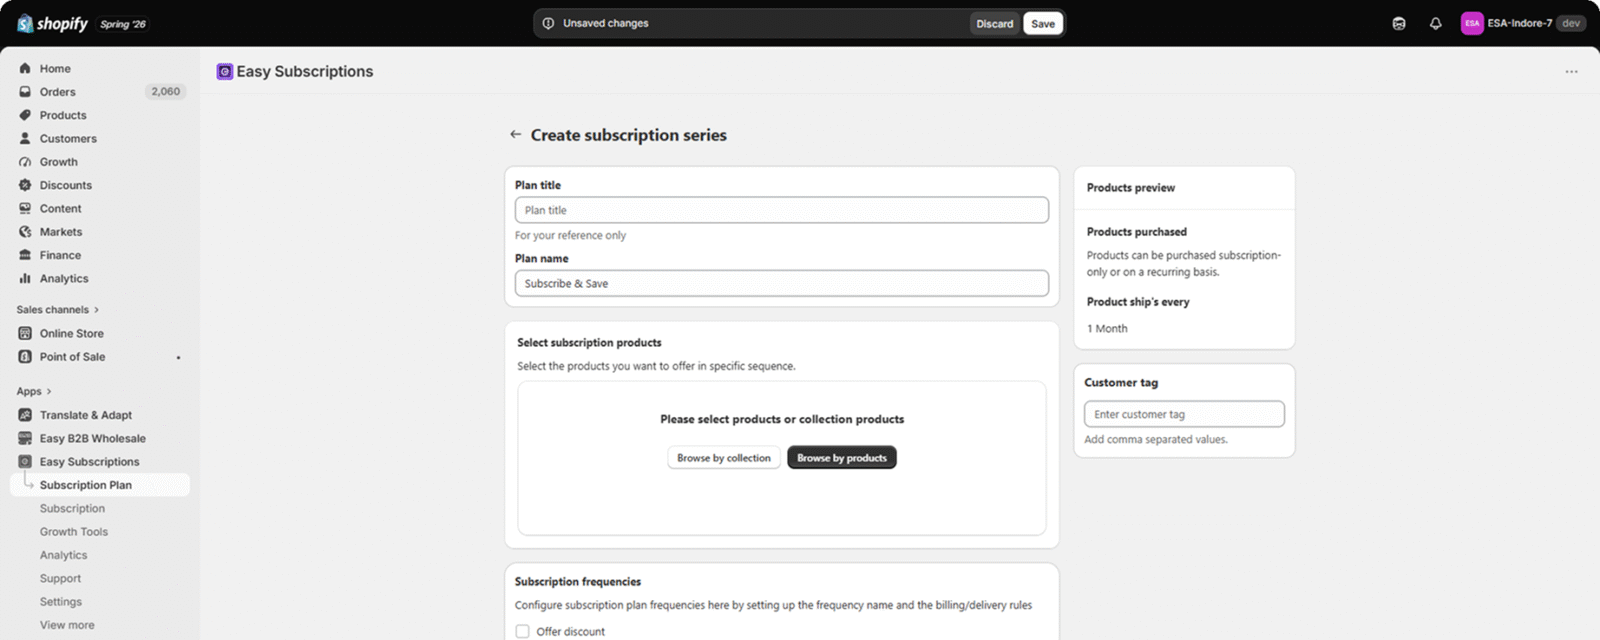Open the ESA-Indore-7 store account menu
The image size is (1600, 640).
point(1523,23)
